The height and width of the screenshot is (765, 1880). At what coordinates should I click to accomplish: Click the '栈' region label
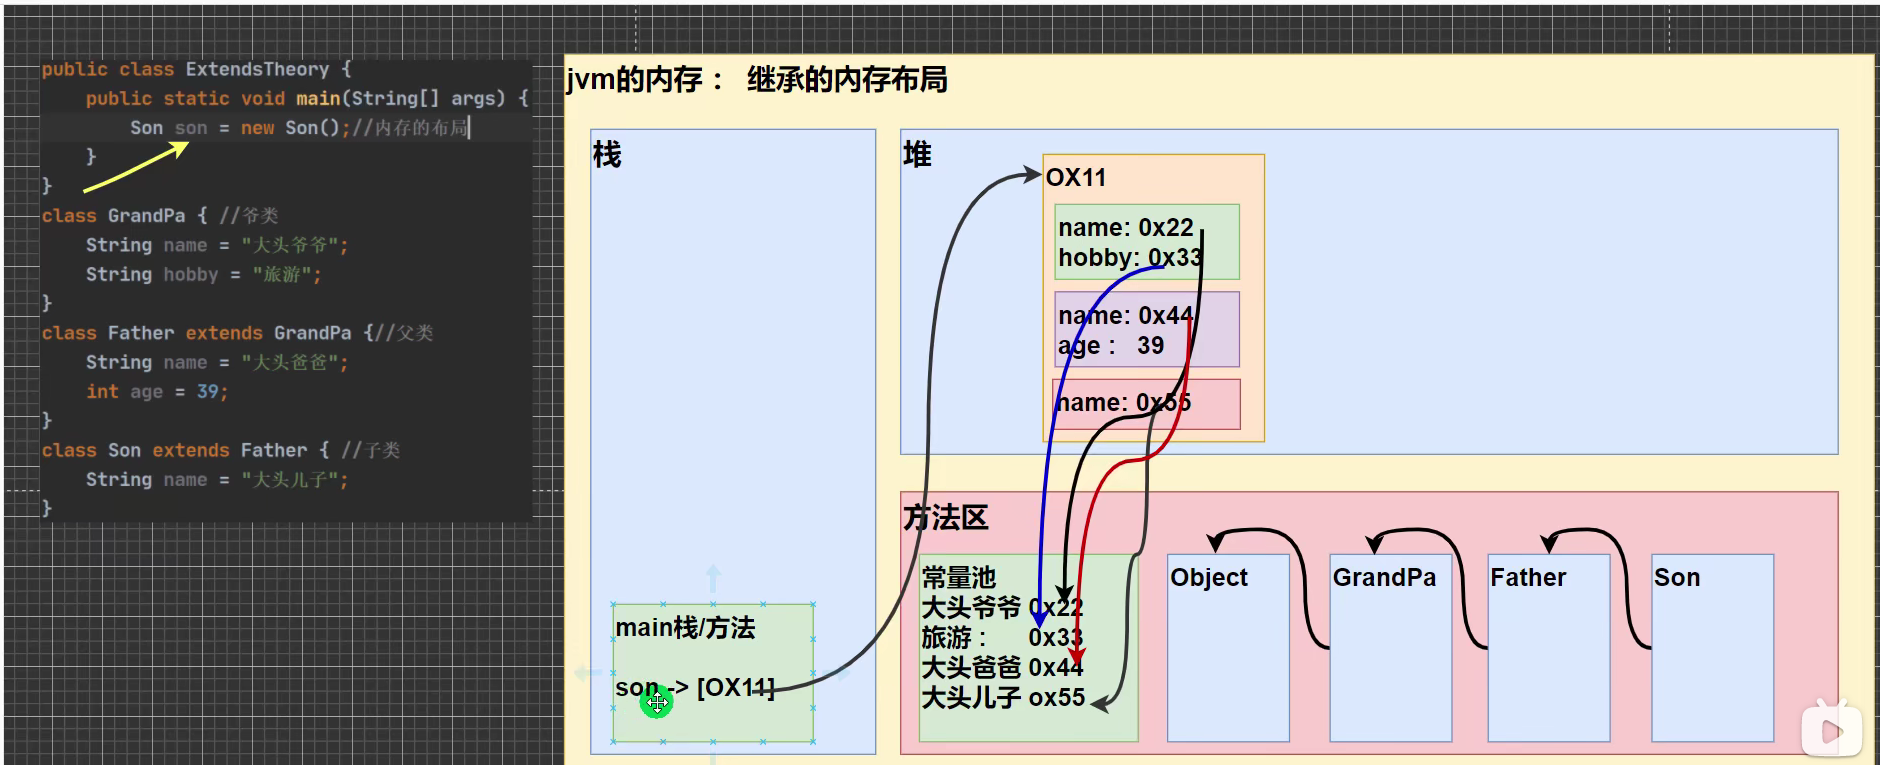[x=607, y=155]
